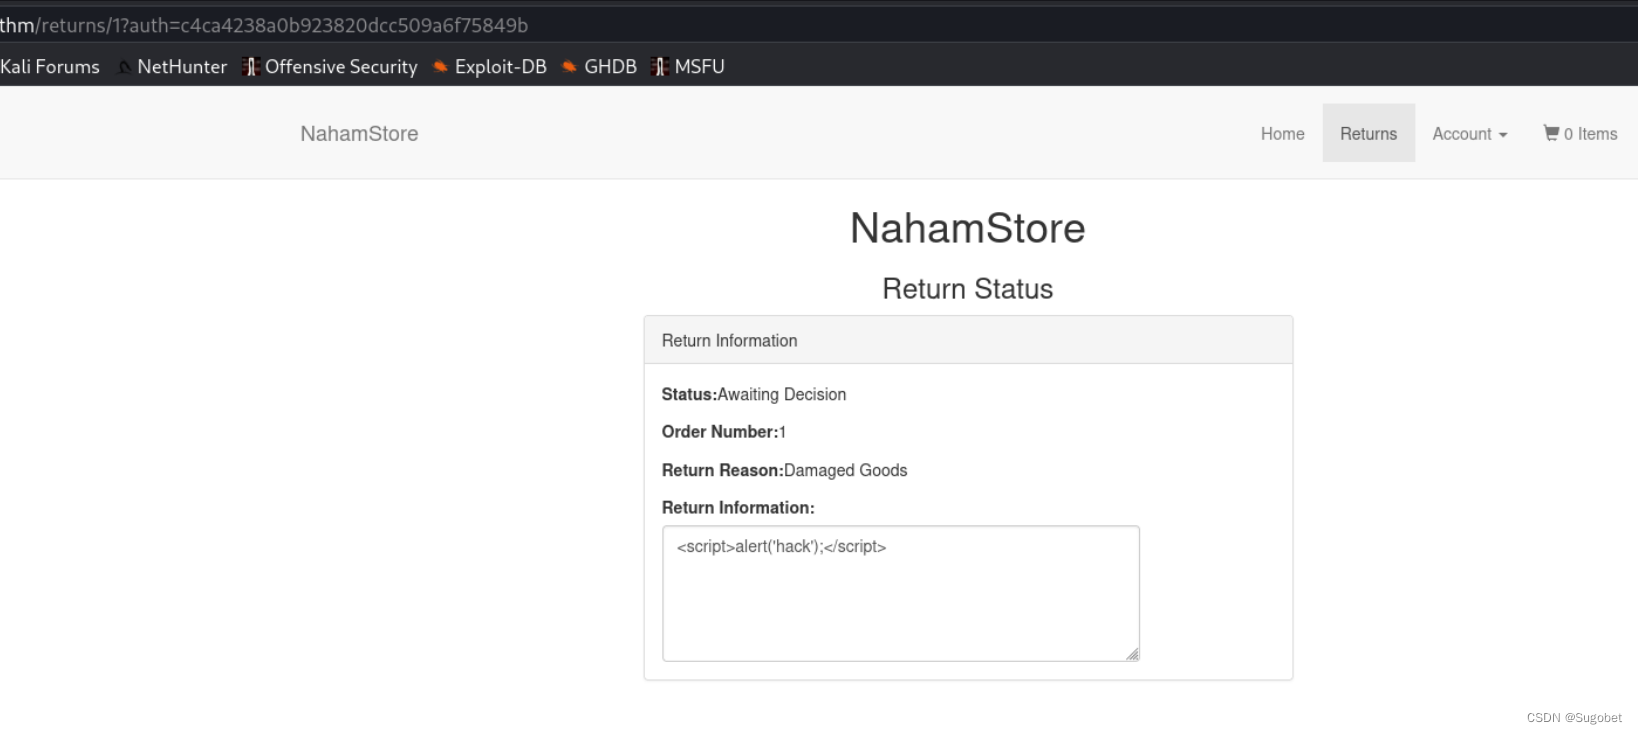
Task: Click the shopping cart icon
Action: pyautogui.click(x=1551, y=133)
